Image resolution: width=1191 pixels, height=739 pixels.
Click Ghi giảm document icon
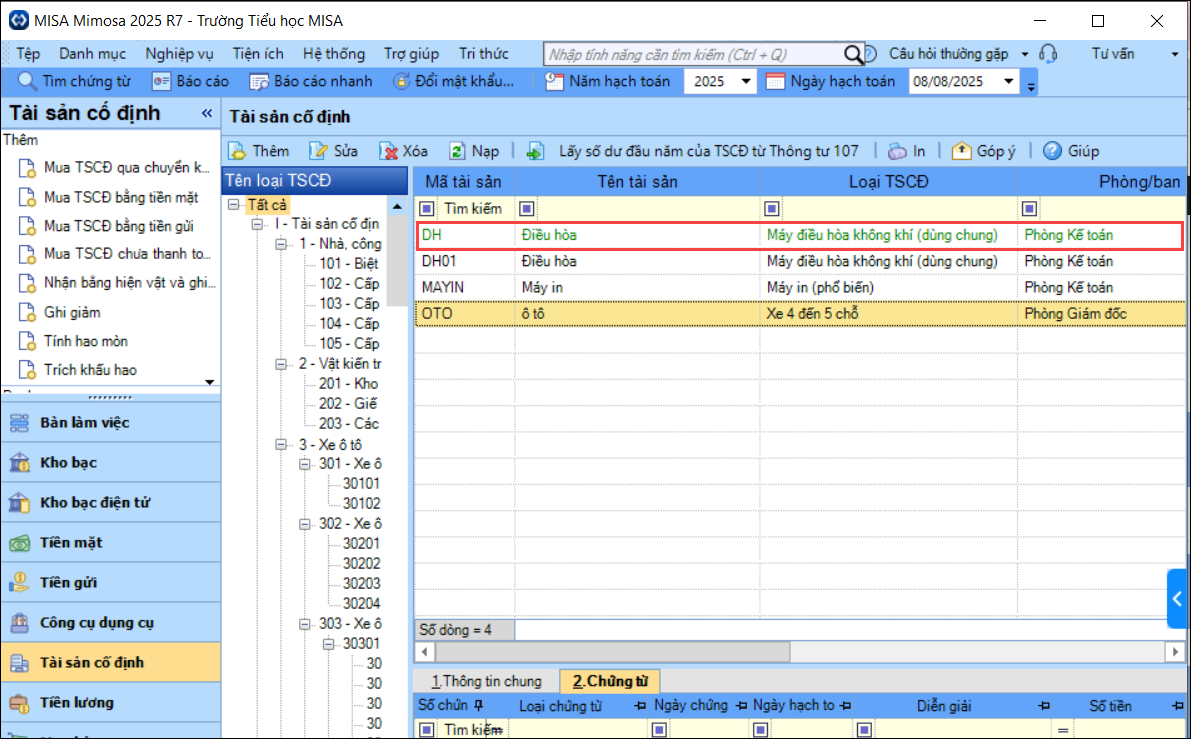(27, 312)
